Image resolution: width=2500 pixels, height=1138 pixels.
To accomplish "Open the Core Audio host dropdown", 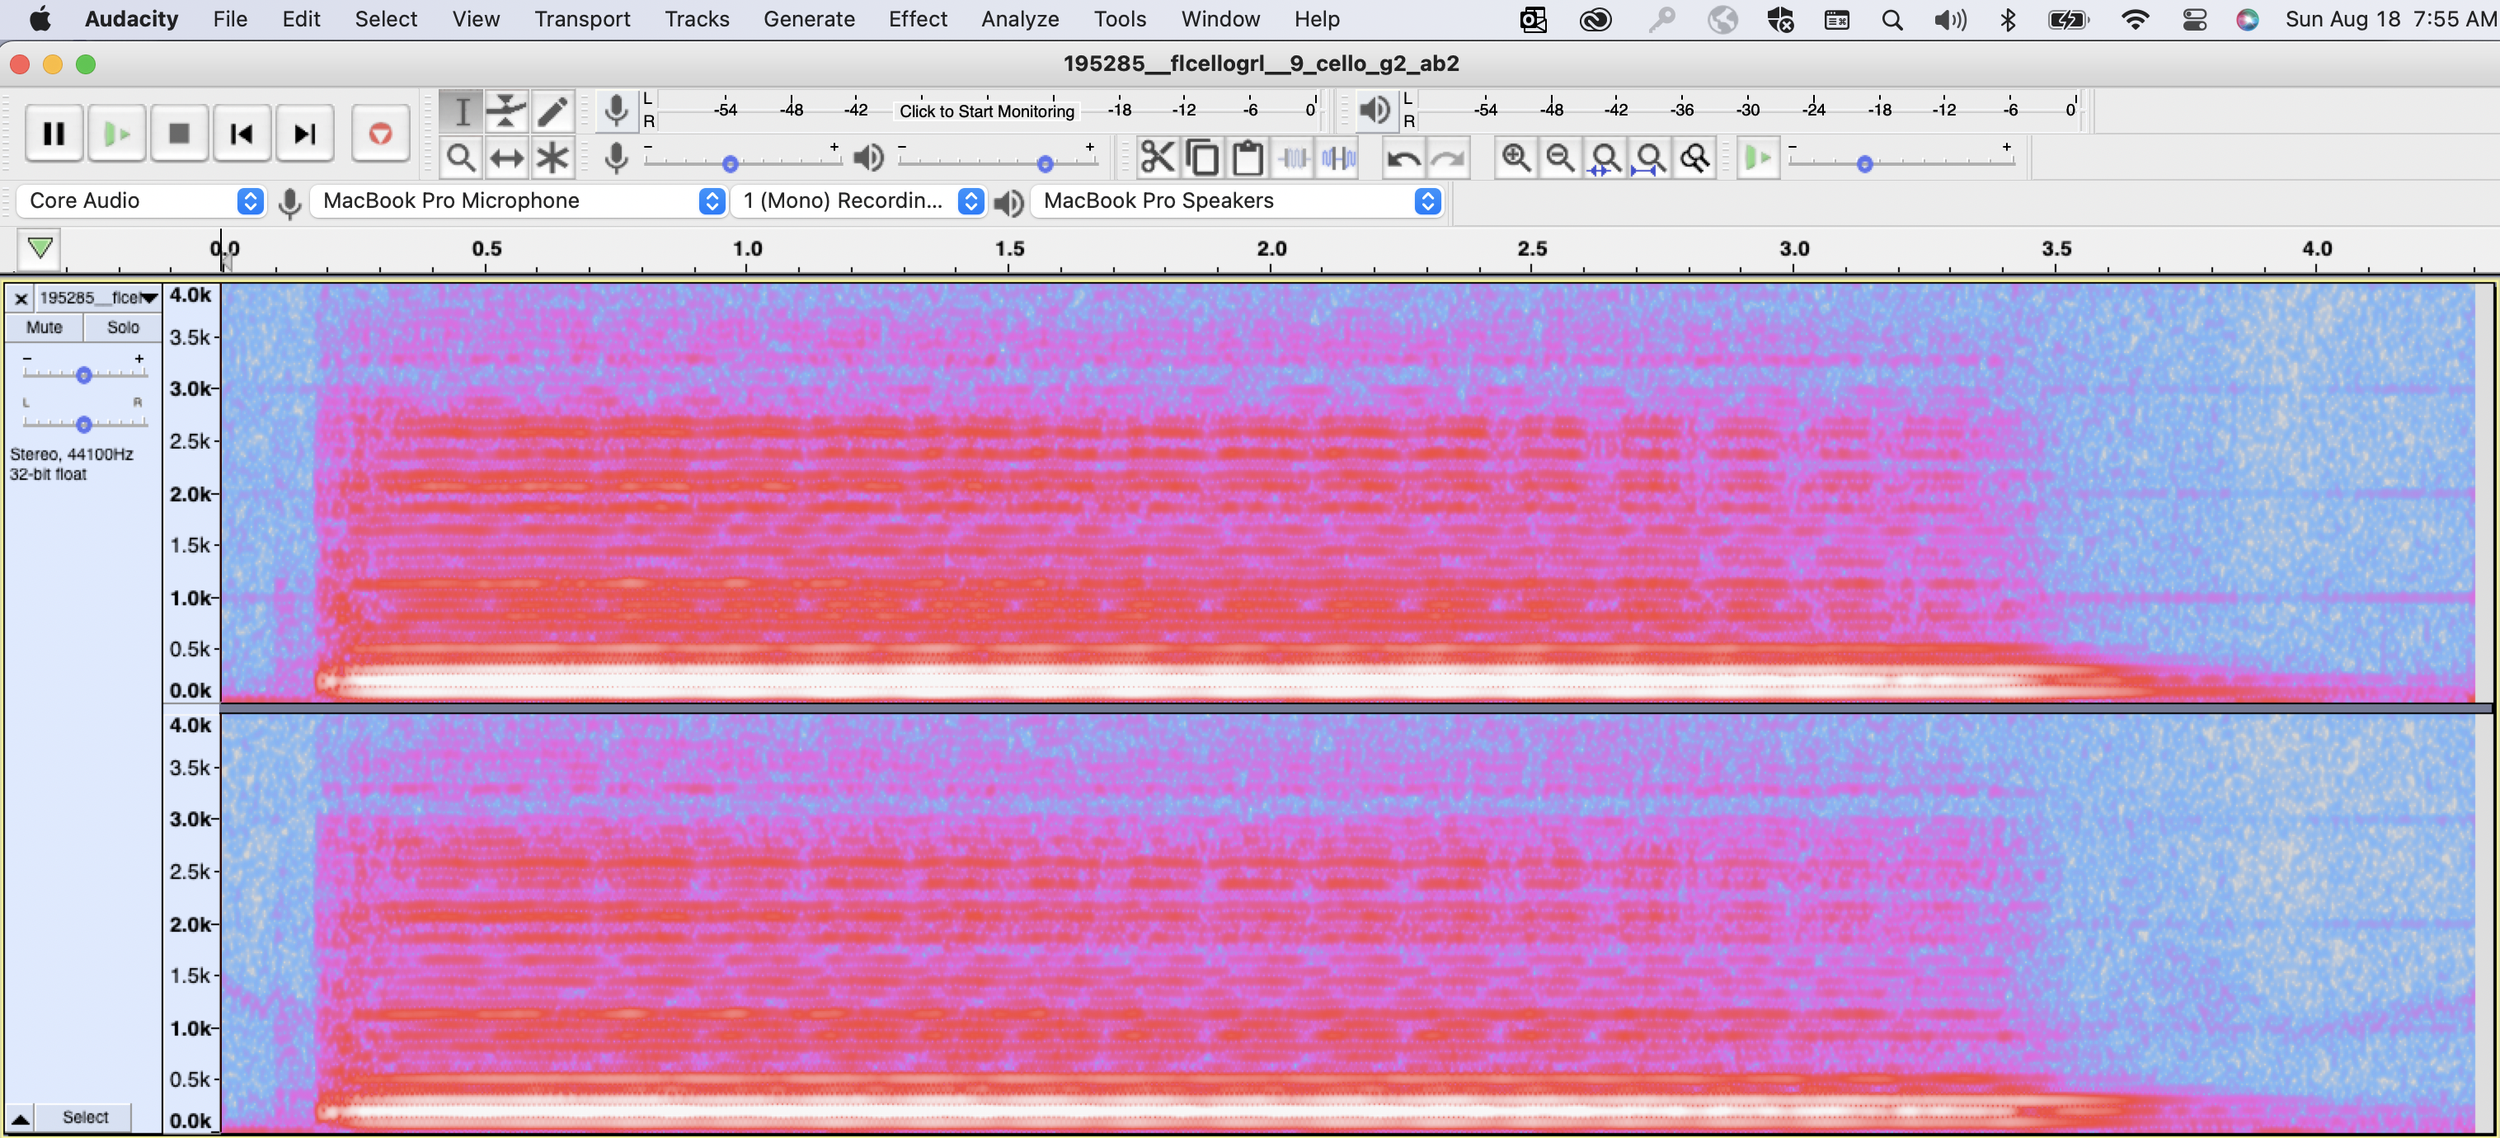I will 141,201.
